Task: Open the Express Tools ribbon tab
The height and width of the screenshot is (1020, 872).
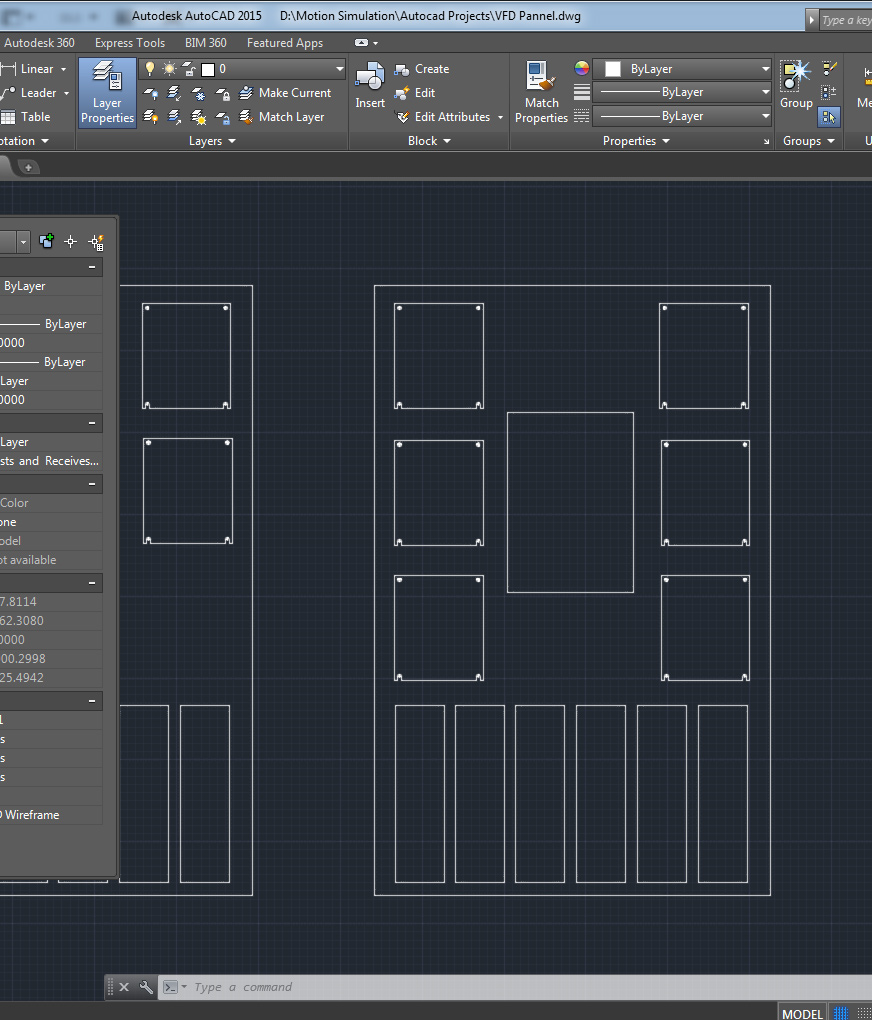Action: click(129, 43)
